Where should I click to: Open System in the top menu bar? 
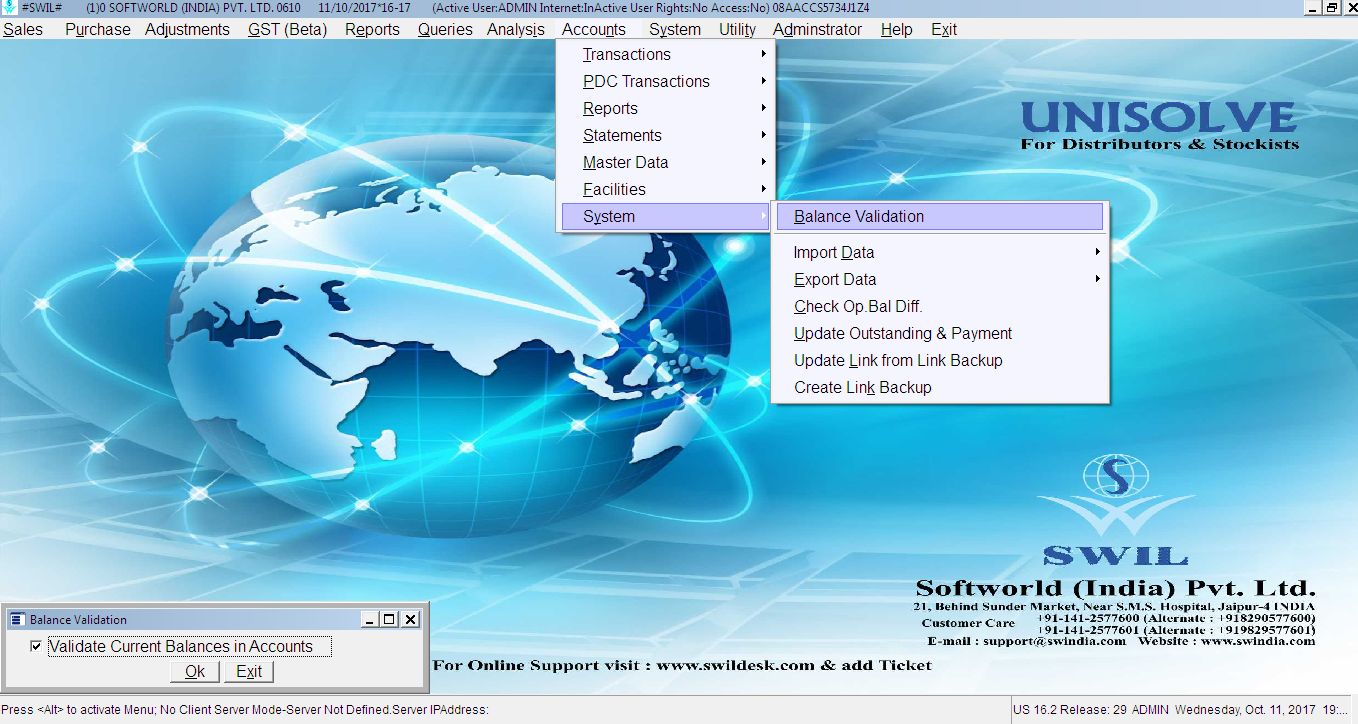click(x=675, y=30)
